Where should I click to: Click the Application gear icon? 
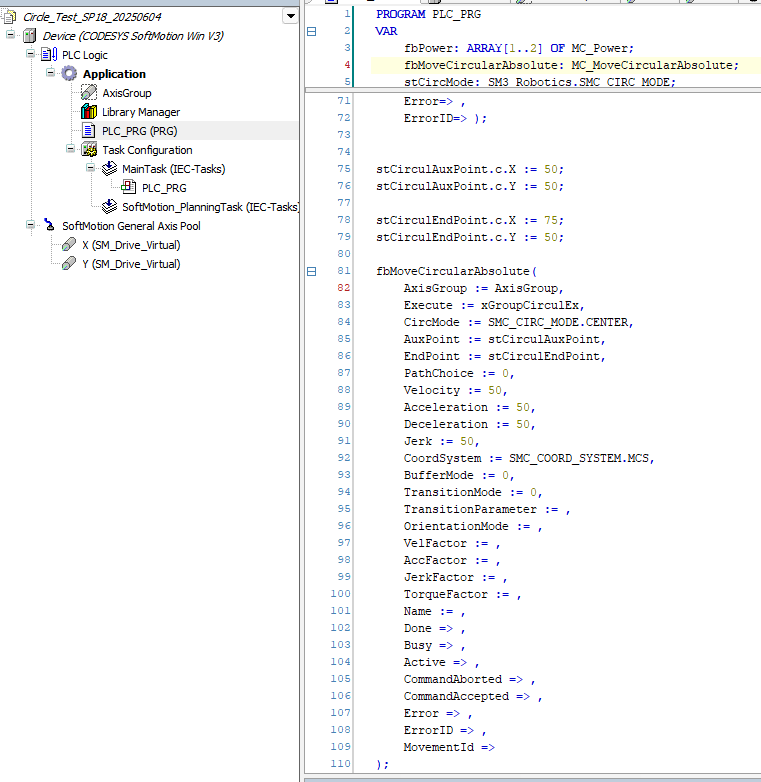pyautogui.click(x=69, y=74)
